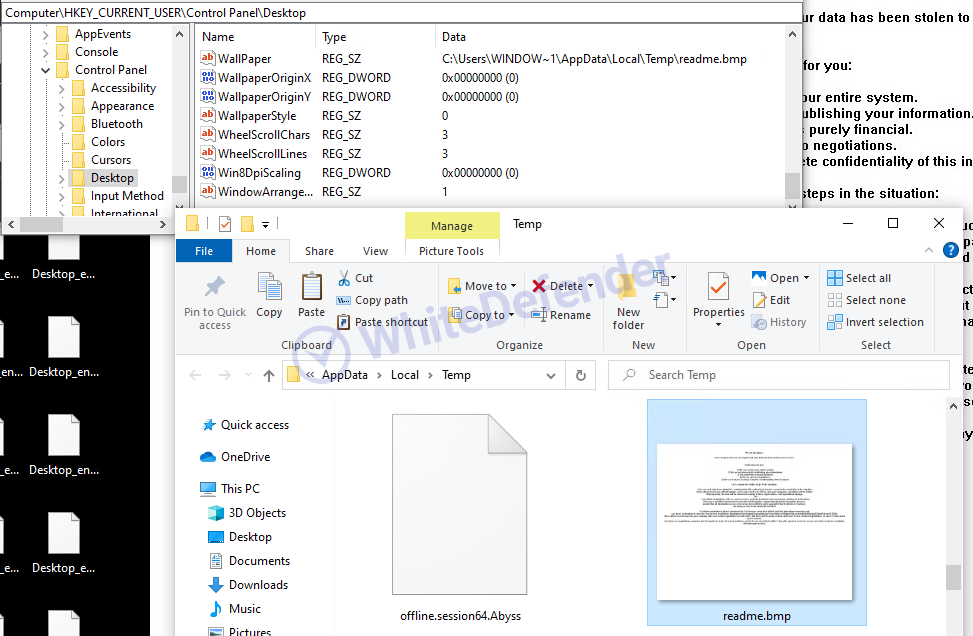The width and height of the screenshot is (973, 636).
Task: Open Quick access in navigation pane
Action: 245,425
